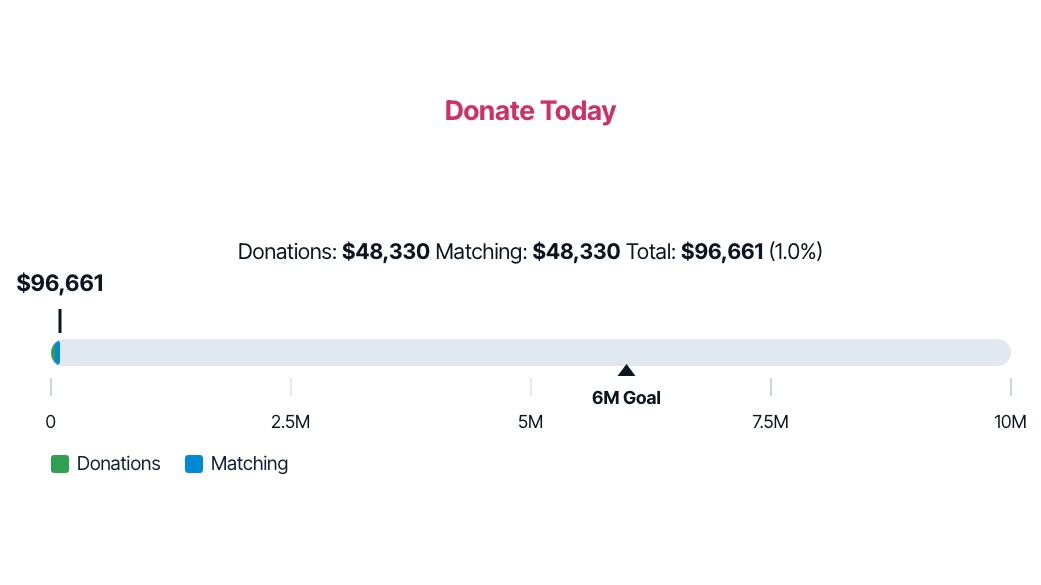Toggle the Matching legend label

click(x=249, y=464)
